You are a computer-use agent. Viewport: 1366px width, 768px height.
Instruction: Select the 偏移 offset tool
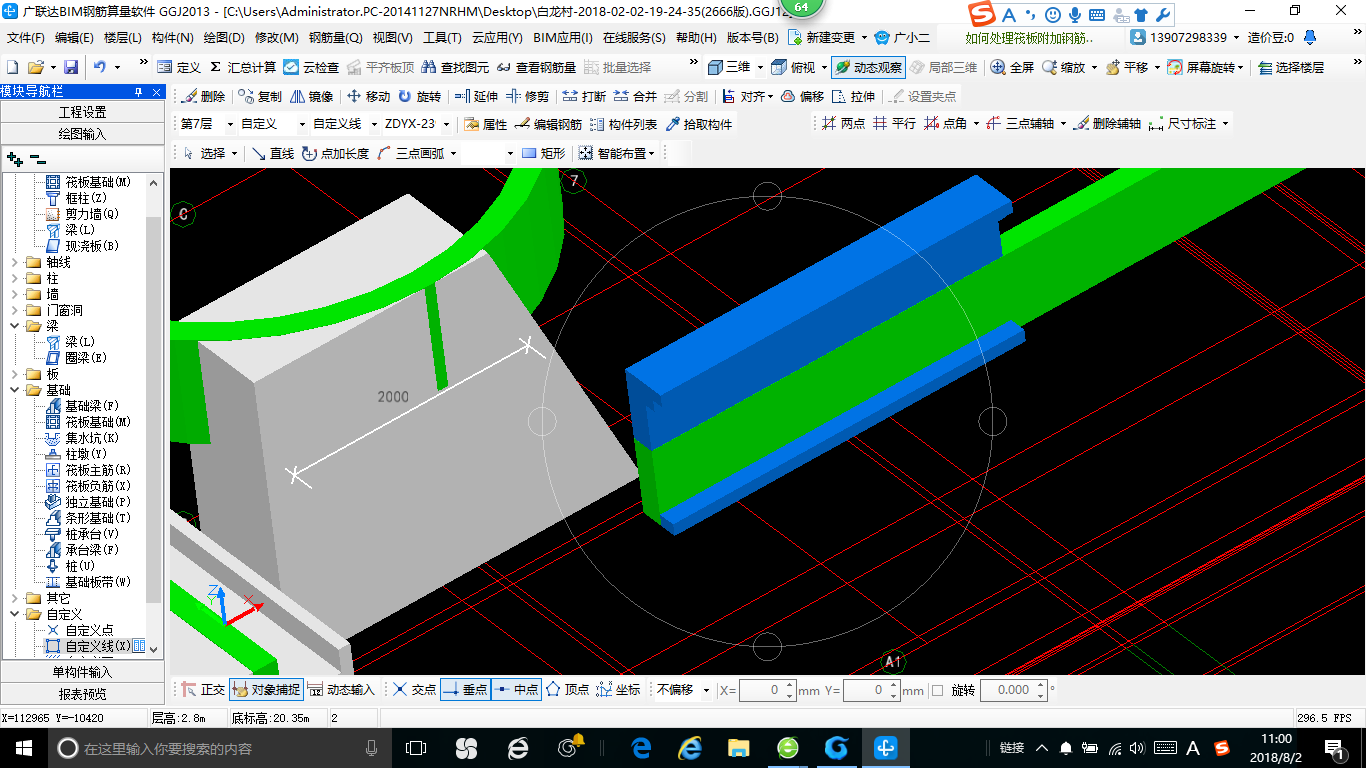coord(802,96)
